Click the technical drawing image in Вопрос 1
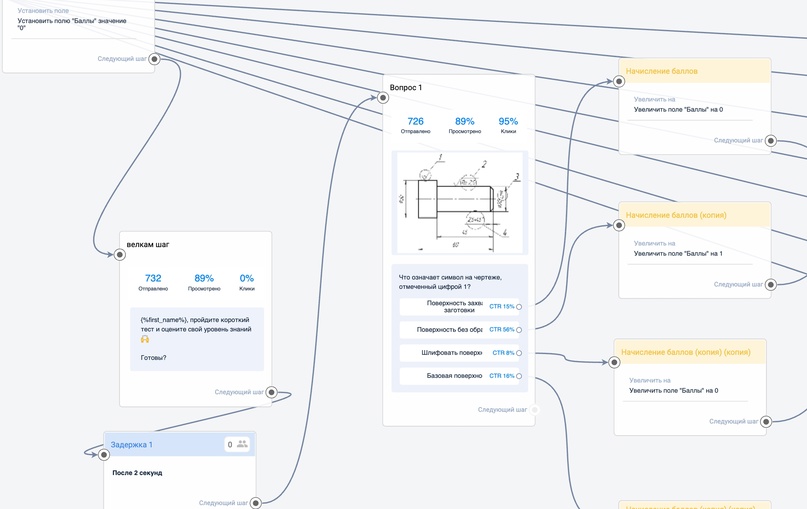The width and height of the screenshot is (807, 509). (x=460, y=202)
